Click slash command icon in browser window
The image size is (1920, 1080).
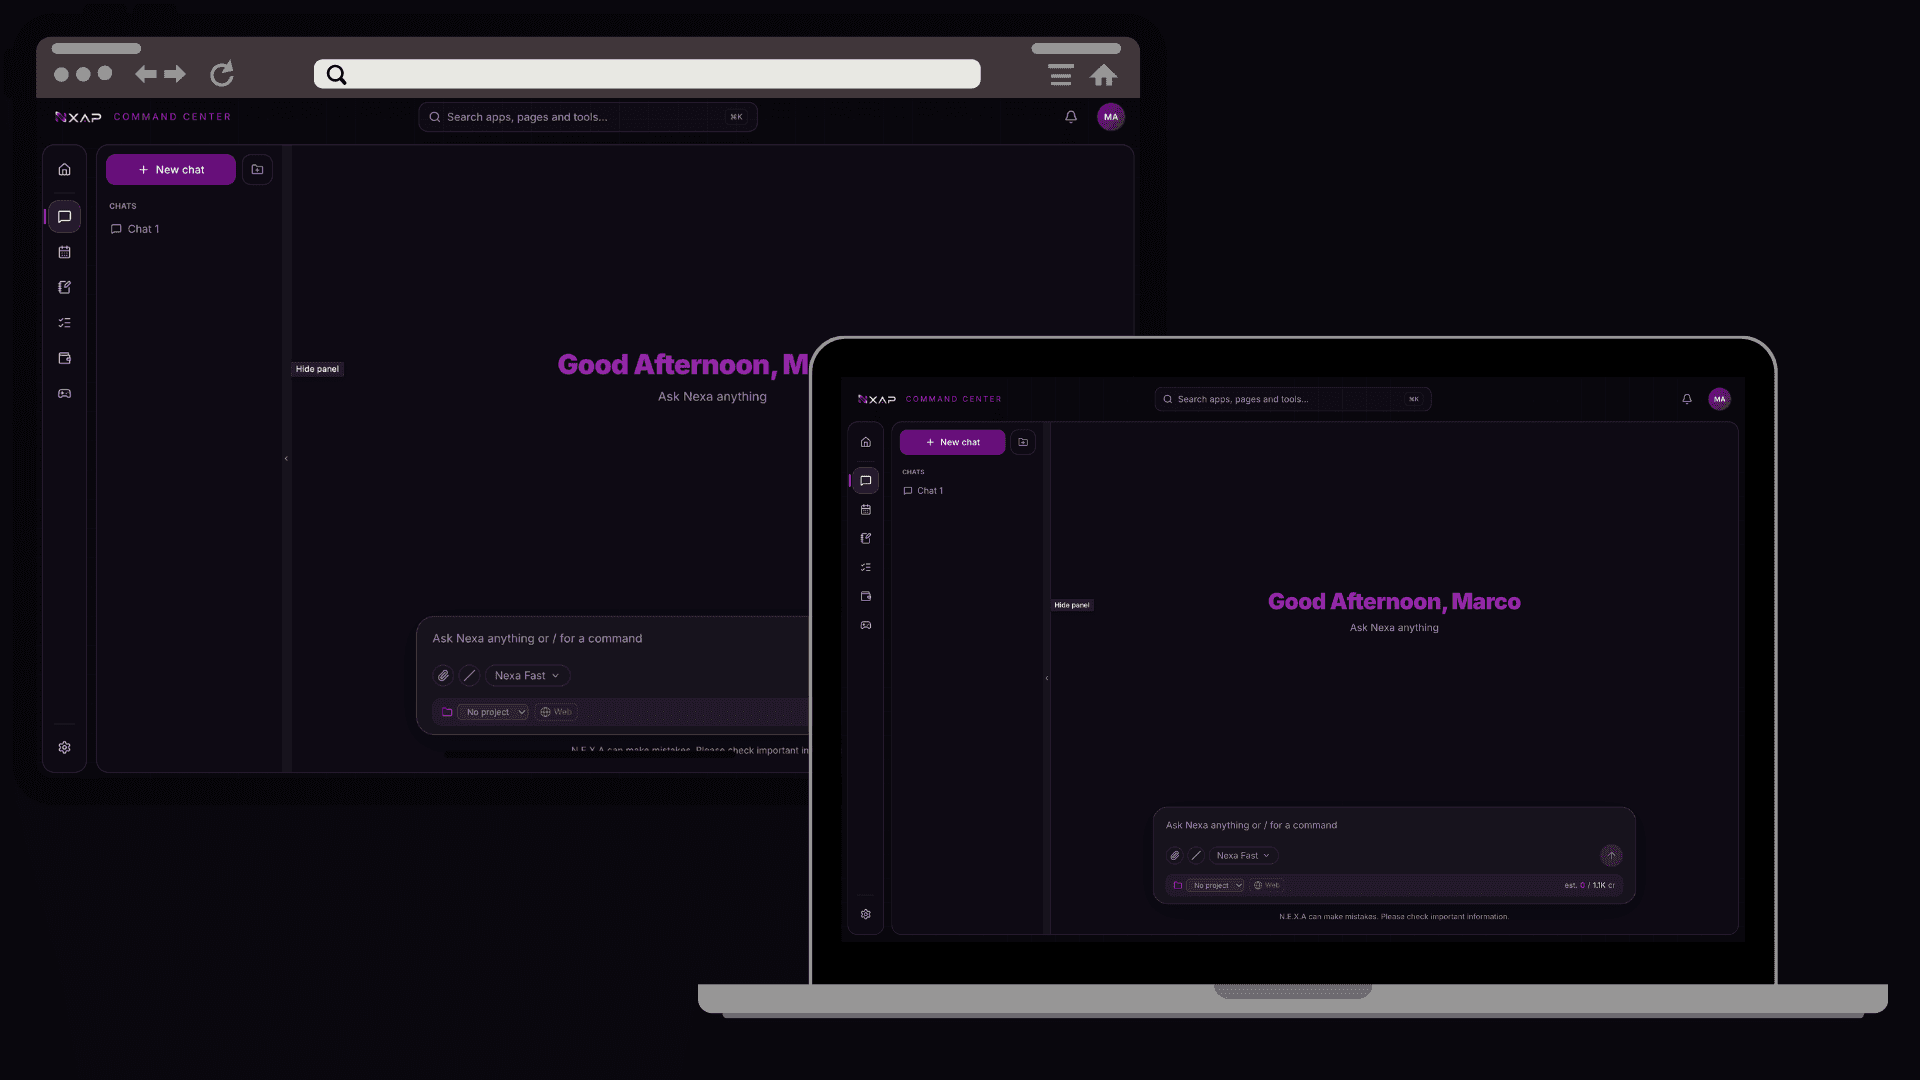(469, 676)
